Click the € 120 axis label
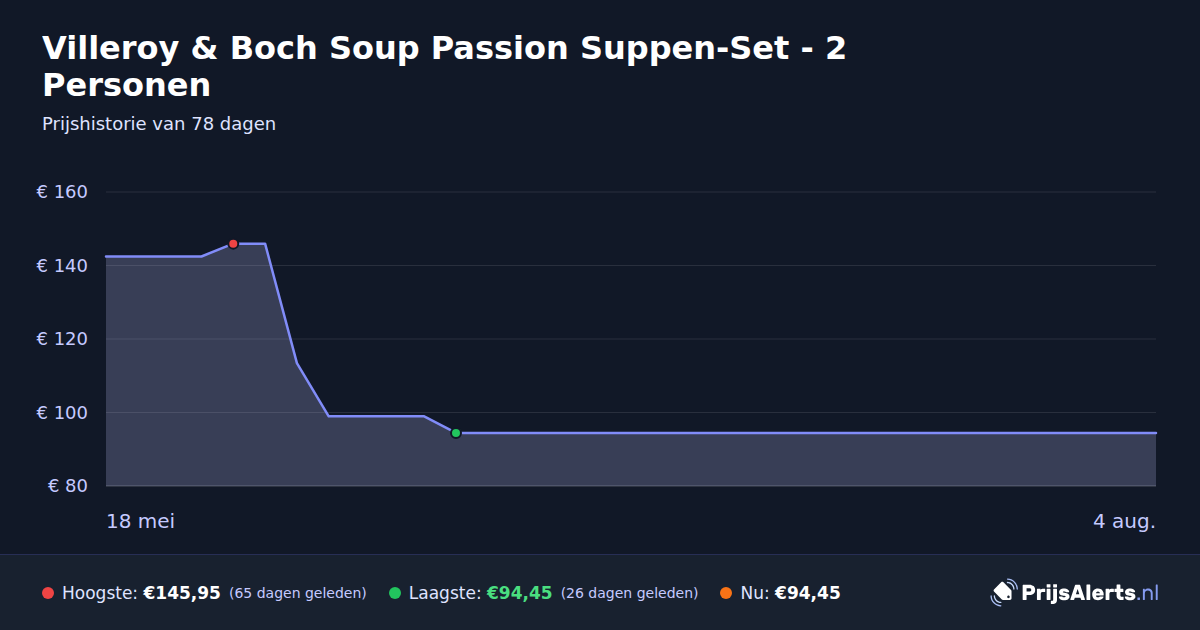This screenshot has height=630, width=1200. [62, 339]
